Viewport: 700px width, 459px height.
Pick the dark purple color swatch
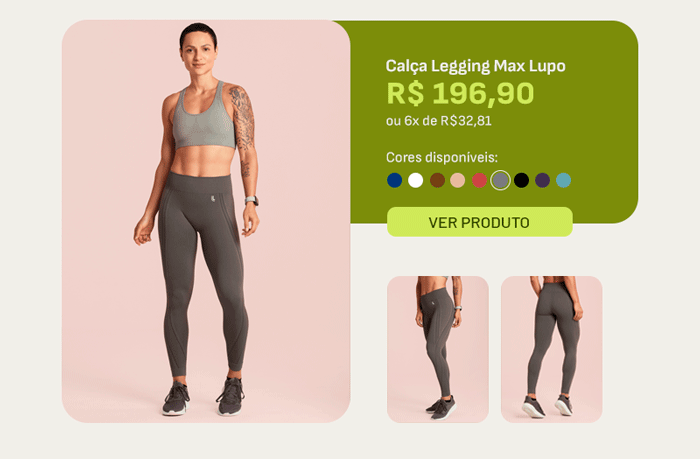click(542, 180)
